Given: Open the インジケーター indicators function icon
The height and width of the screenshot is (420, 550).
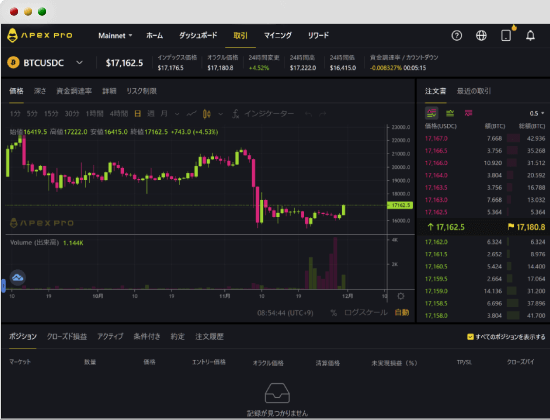Looking at the screenshot, I should pos(236,114).
